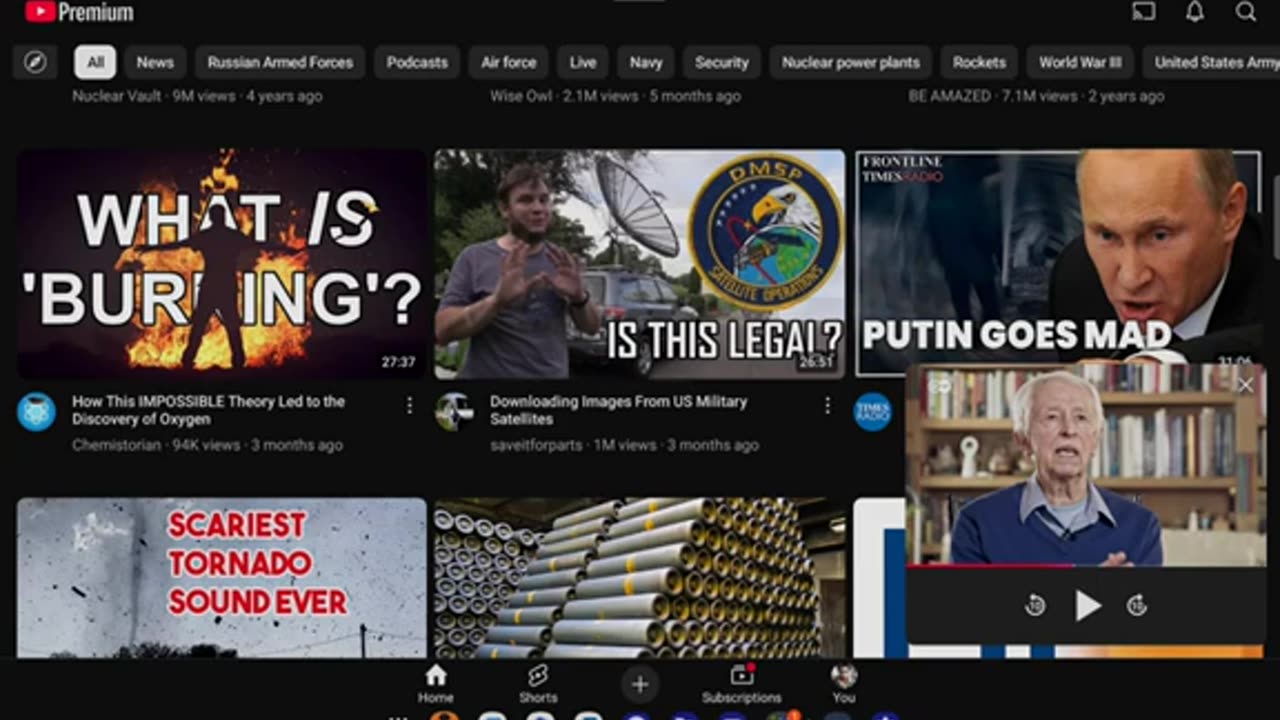Expand the miniplayer from its top-left icon
Viewport: 1280px width, 720px height.
pyautogui.click(x=939, y=385)
